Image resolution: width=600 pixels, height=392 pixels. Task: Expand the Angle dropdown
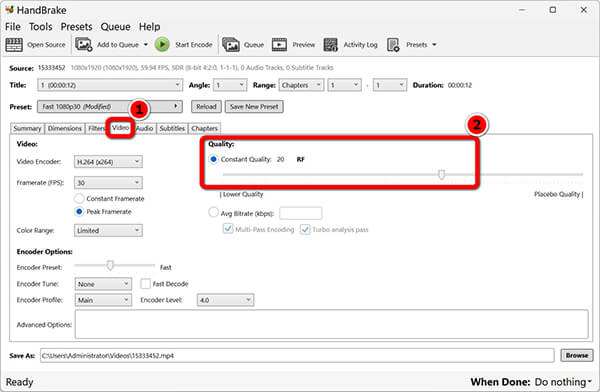coord(230,85)
